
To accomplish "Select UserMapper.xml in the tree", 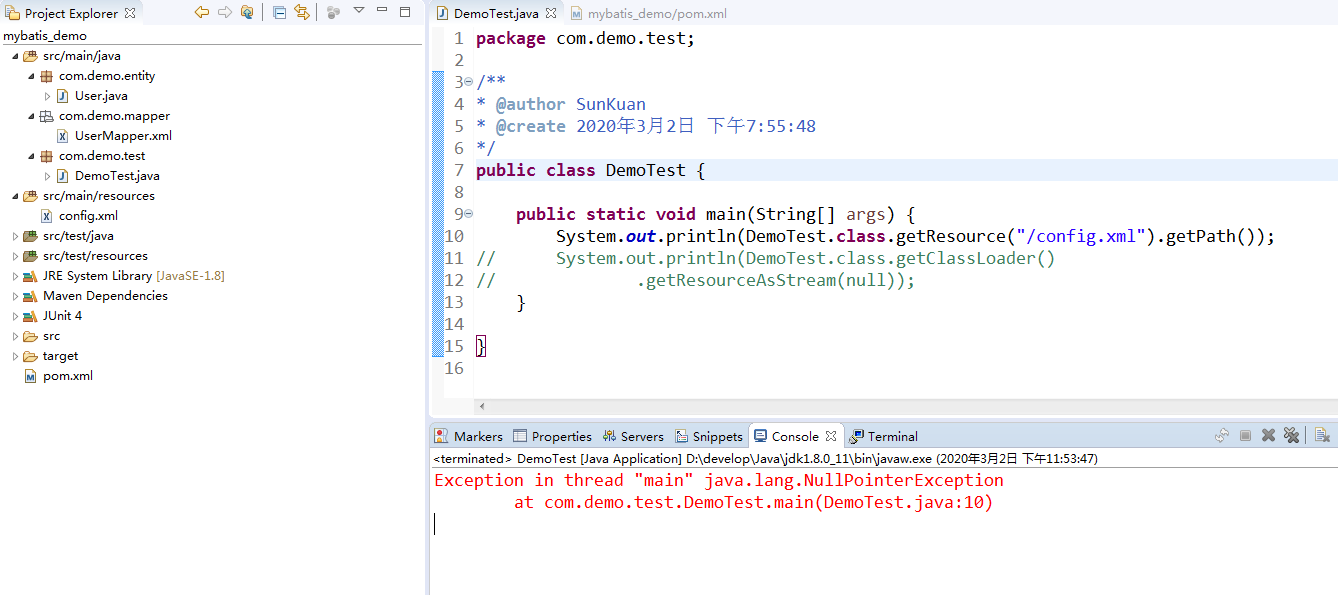I will [123, 136].
